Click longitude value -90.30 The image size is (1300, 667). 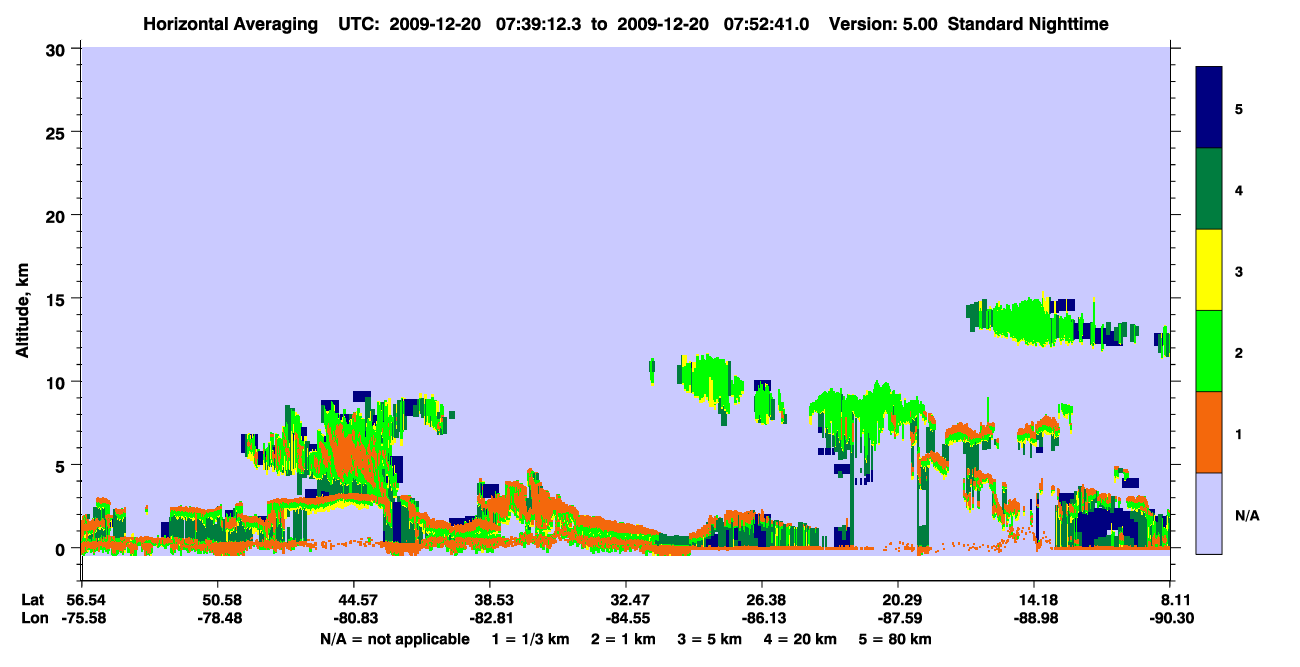pos(1171,619)
